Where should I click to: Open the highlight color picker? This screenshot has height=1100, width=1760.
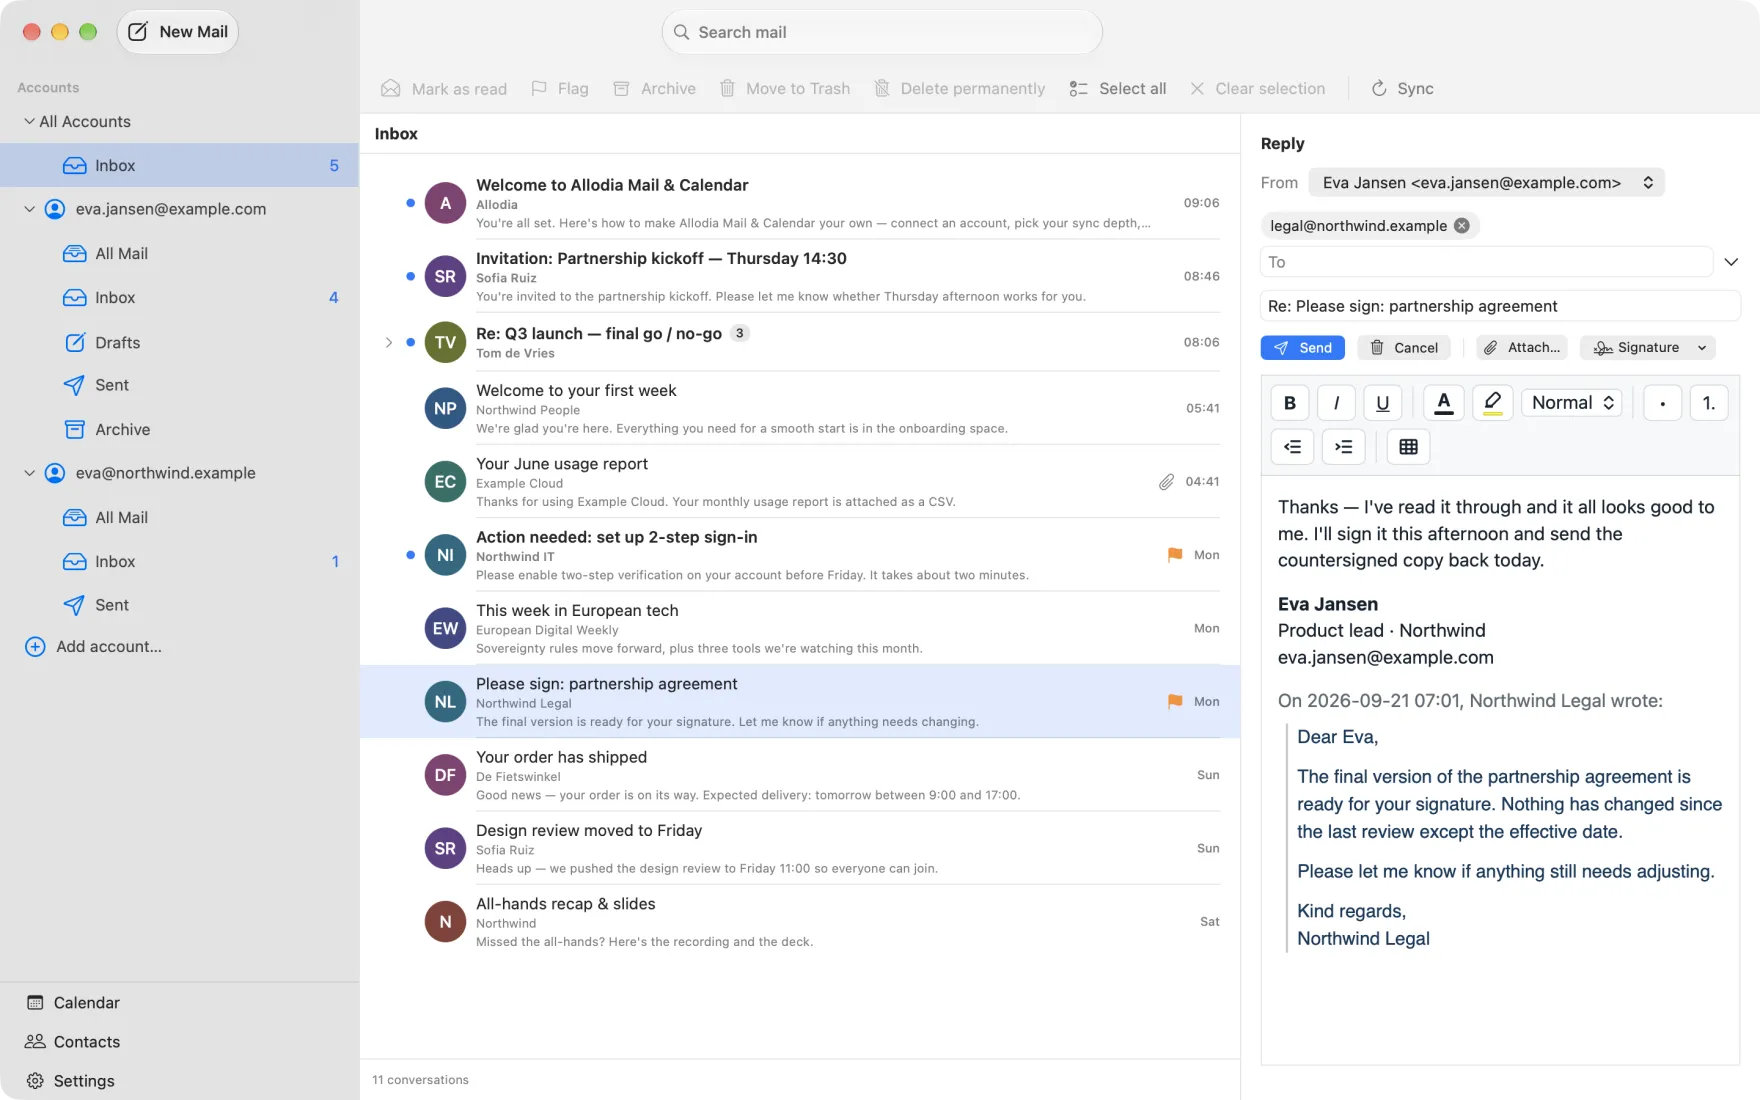point(1492,403)
